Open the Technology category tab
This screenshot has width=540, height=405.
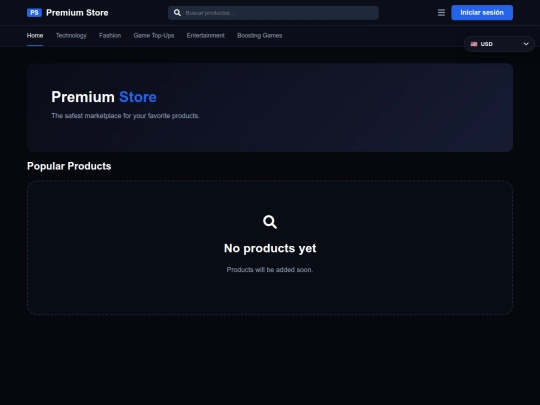click(71, 35)
